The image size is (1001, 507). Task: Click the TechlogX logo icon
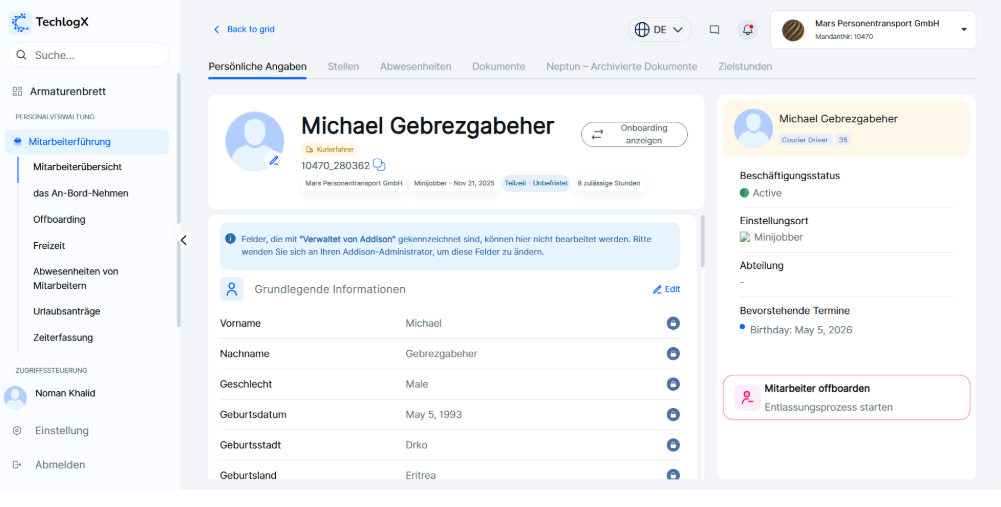20,21
